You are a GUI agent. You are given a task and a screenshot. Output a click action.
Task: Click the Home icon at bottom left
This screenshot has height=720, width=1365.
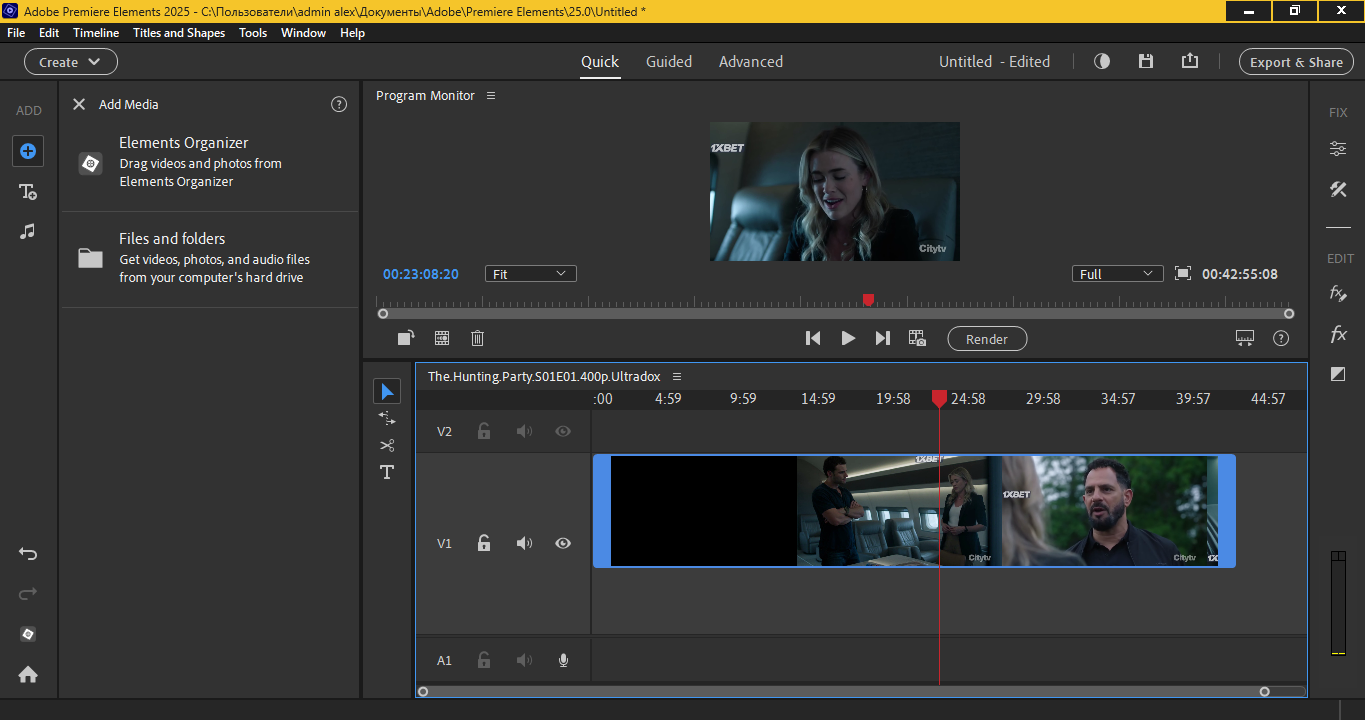point(28,674)
